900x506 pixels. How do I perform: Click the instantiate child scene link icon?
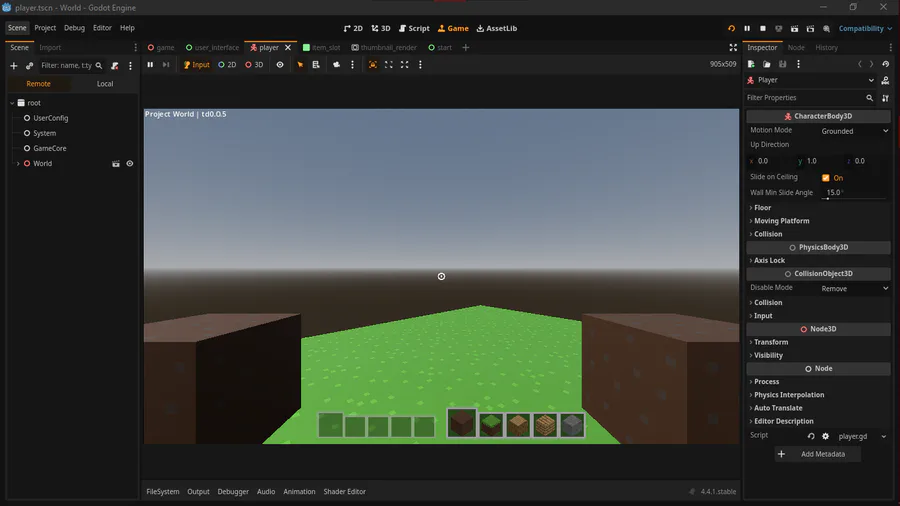pos(29,65)
